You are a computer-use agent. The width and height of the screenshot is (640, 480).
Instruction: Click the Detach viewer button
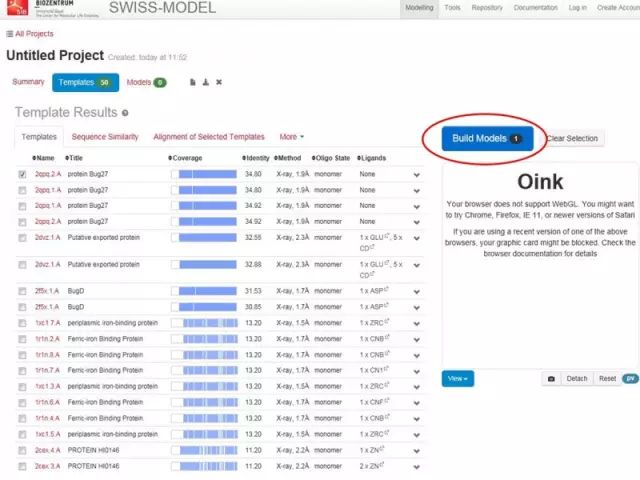pyautogui.click(x=577, y=379)
